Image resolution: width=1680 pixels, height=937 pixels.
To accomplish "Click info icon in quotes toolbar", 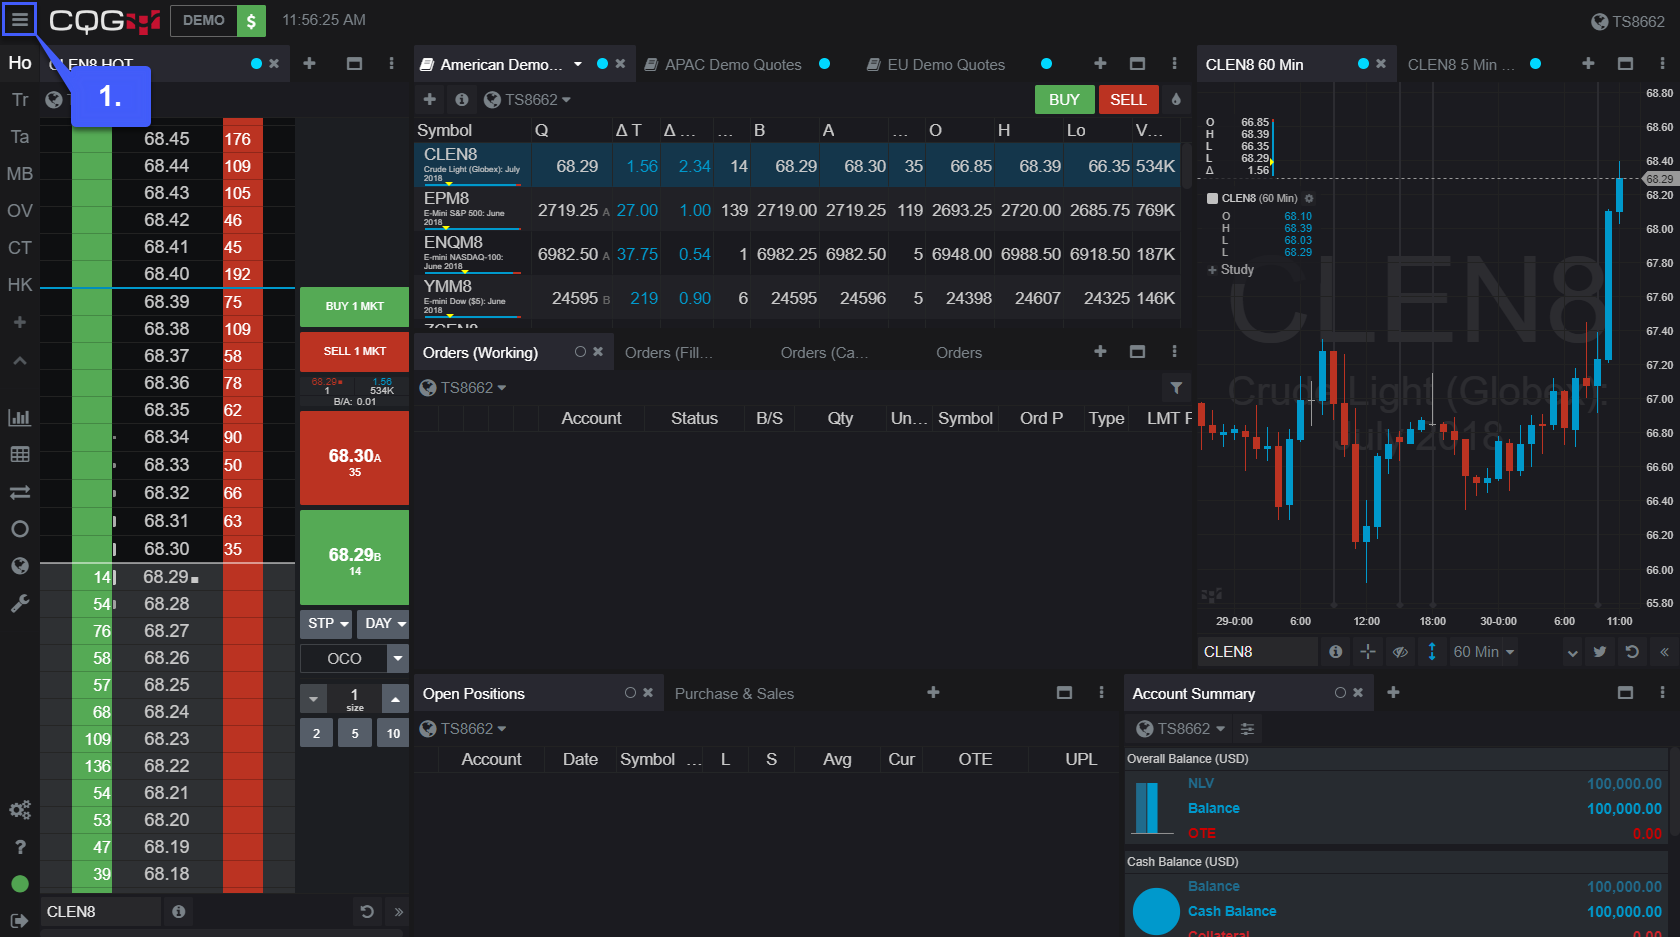I will (x=461, y=99).
